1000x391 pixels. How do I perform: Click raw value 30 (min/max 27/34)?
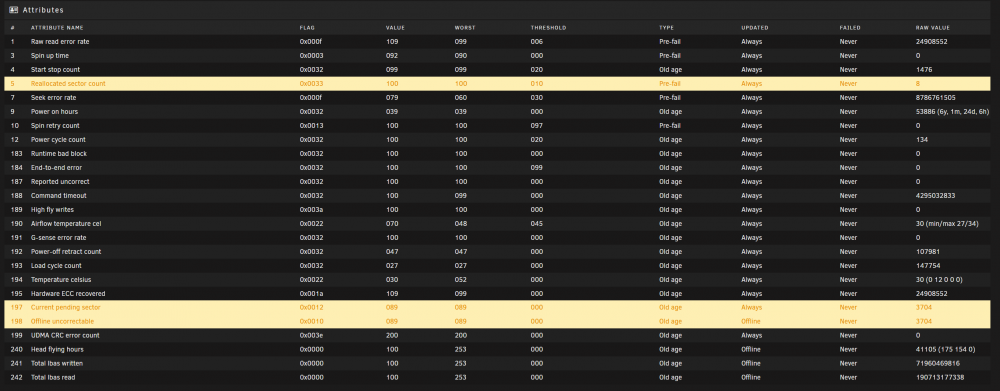pos(948,224)
